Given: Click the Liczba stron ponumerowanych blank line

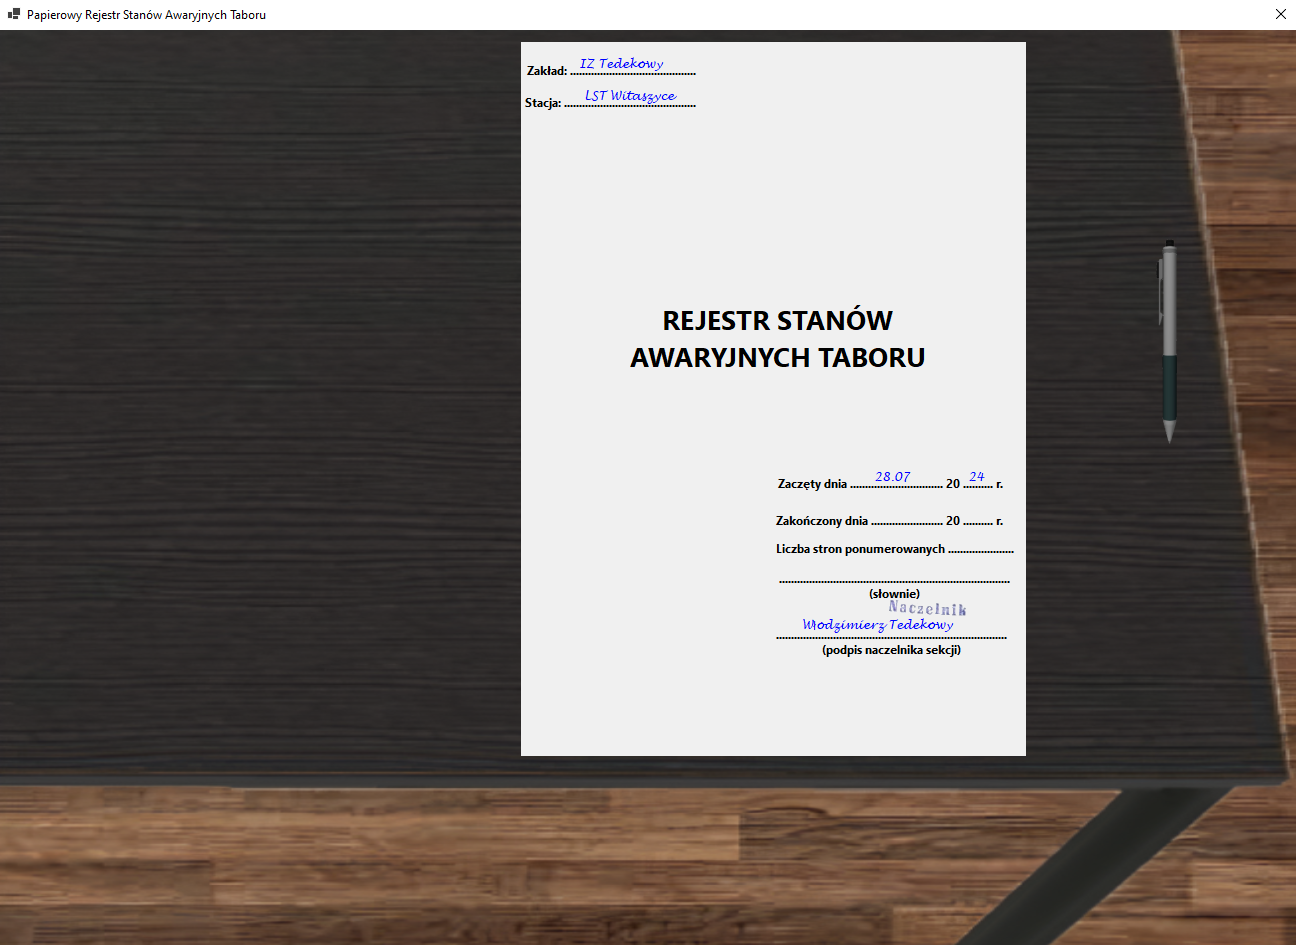Looking at the screenshot, I should click(x=980, y=548).
